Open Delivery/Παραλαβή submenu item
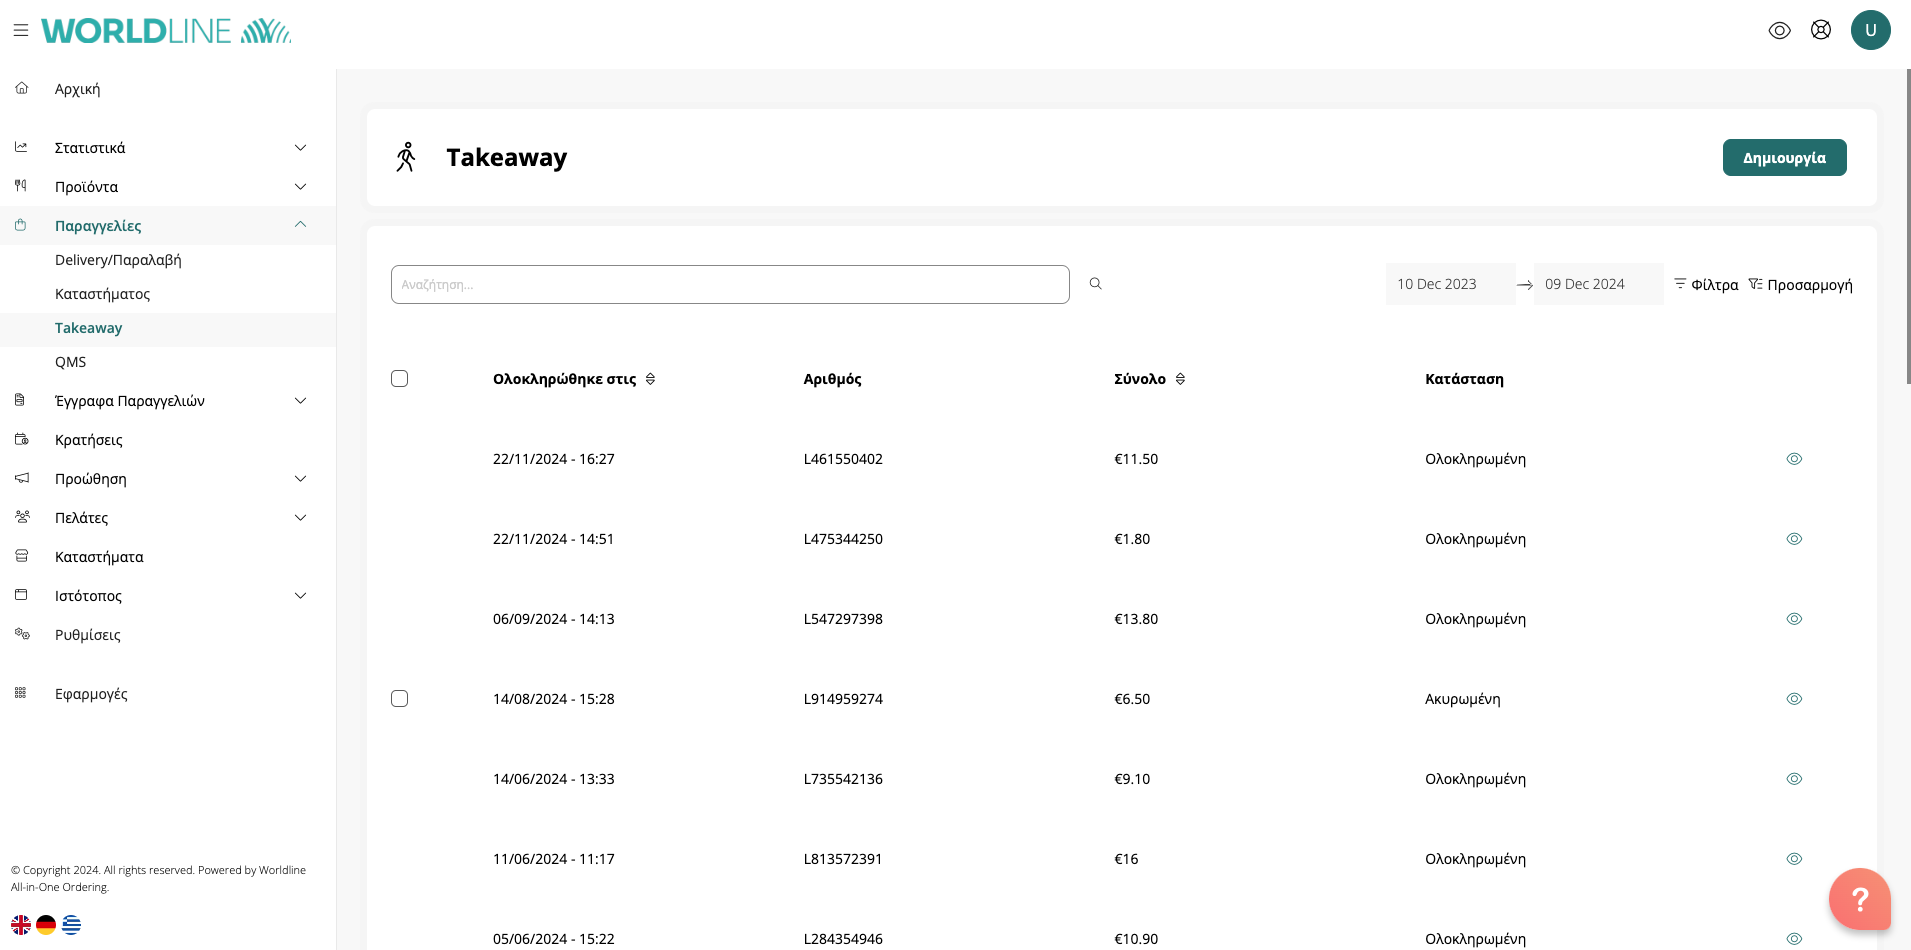This screenshot has width=1911, height=950. pos(118,260)
